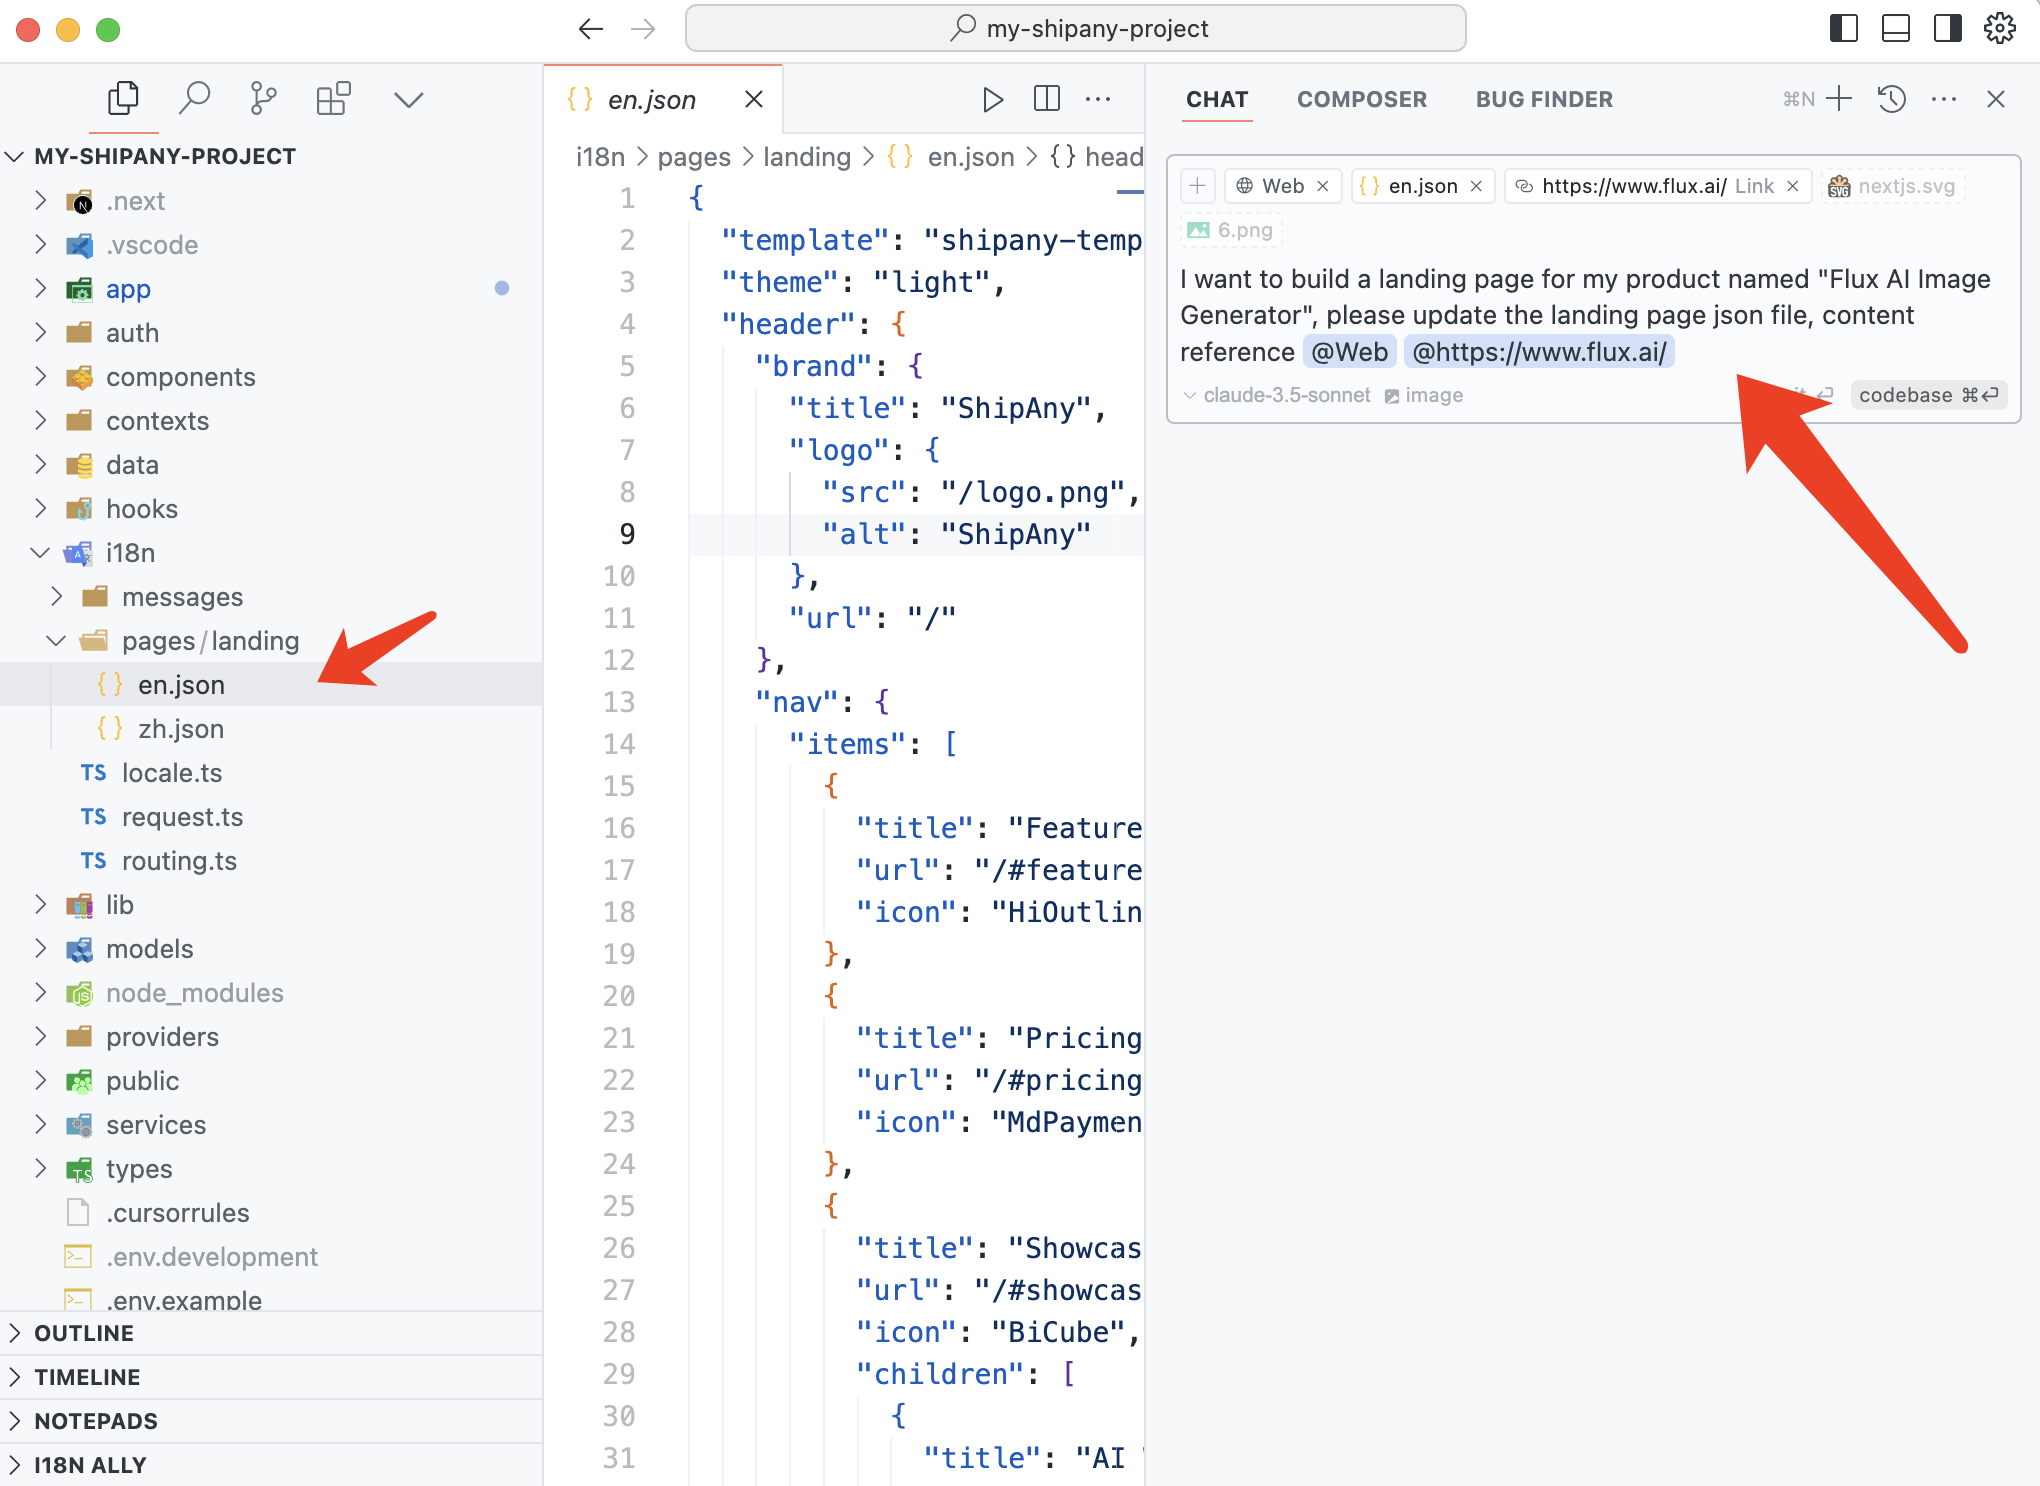Toggle the right secondary sidebar
This screenshot has height=1486, width=2040.
coord(1947,28)
